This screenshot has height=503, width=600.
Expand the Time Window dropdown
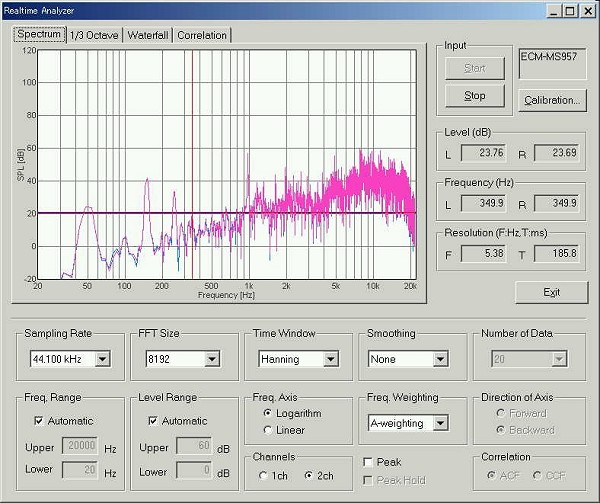(x=331, y=359)
